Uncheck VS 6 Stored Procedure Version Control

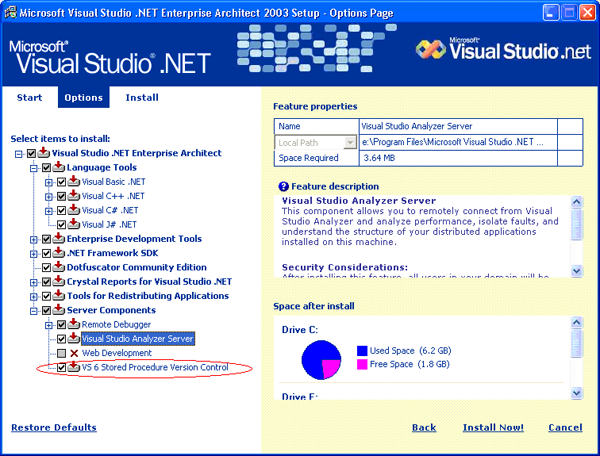(62, 367)
